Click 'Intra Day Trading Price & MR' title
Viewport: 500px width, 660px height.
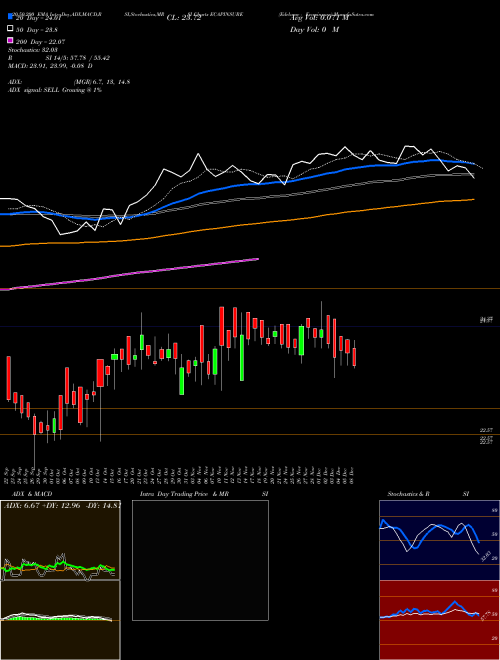pyautogui.click(x=184, y=494)
